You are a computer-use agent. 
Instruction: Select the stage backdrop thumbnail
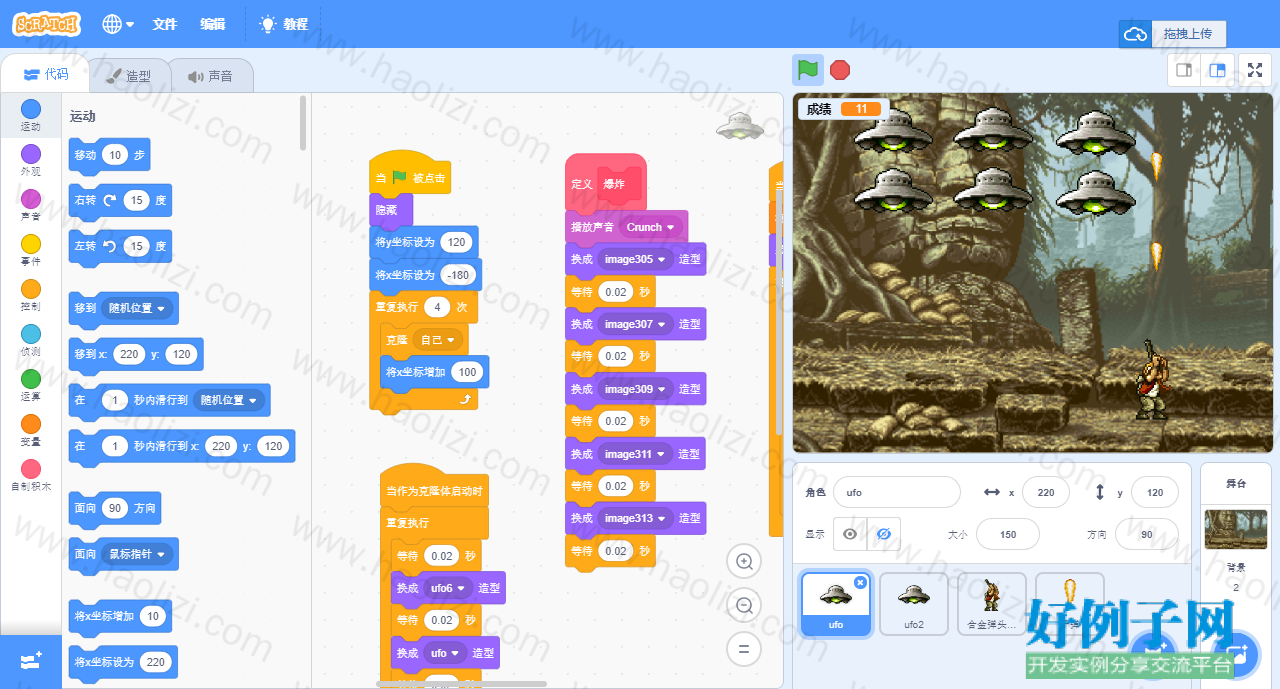point(1236,529)
